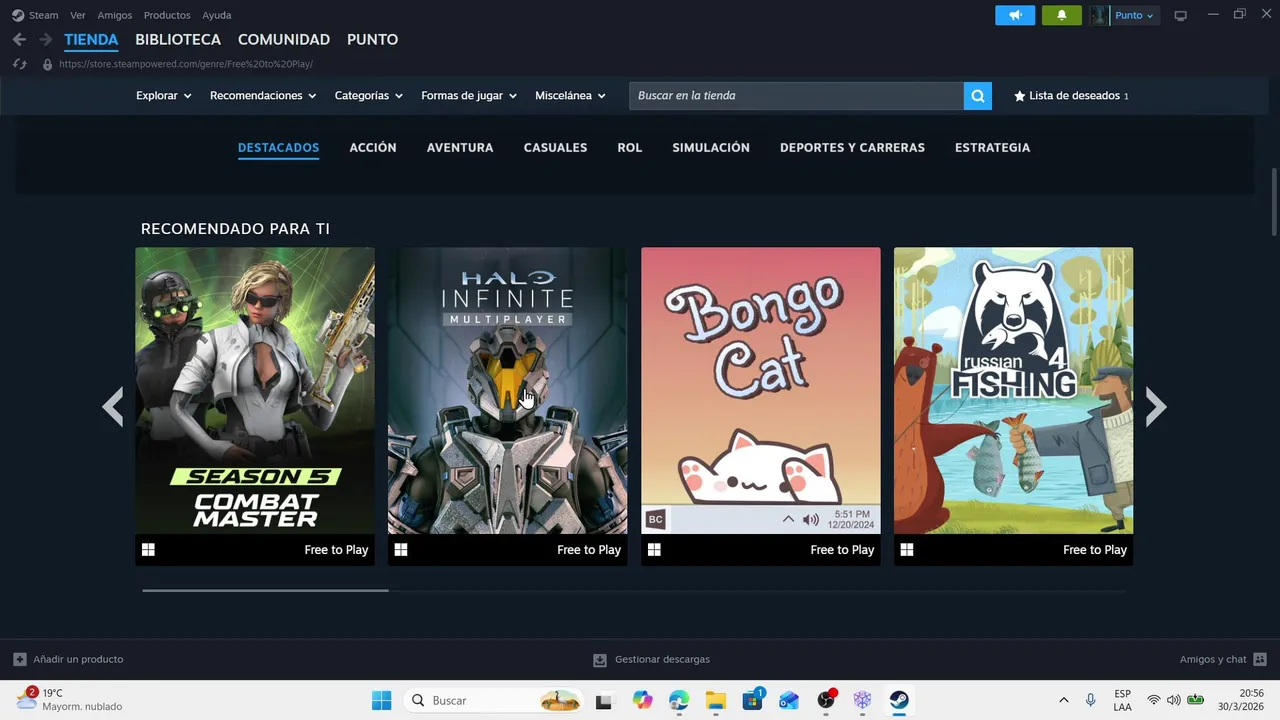Go to the COMUNIDAD section

pyautogui.click(x=284, y=40)
